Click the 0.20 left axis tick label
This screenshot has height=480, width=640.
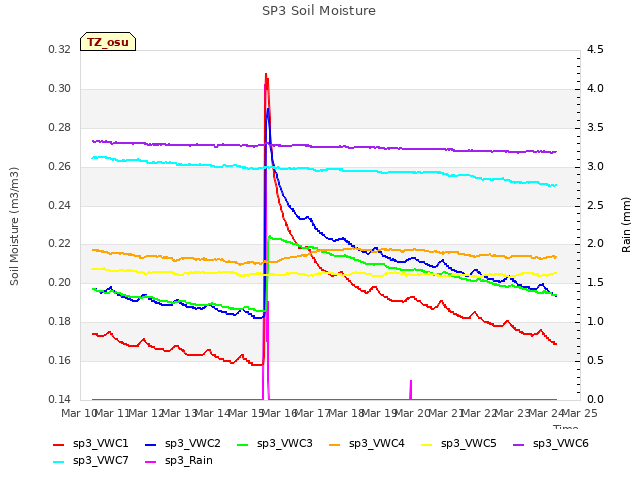[60, 282]
